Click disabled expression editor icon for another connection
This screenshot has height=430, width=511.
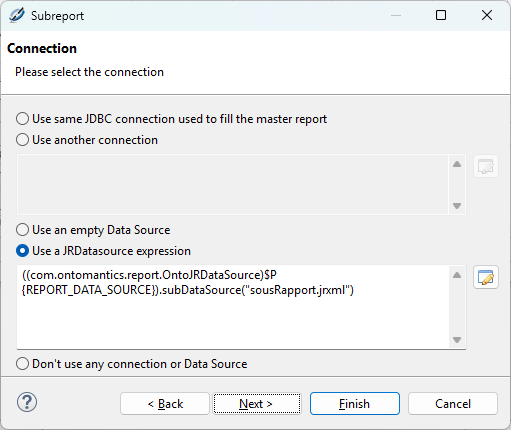486,166
